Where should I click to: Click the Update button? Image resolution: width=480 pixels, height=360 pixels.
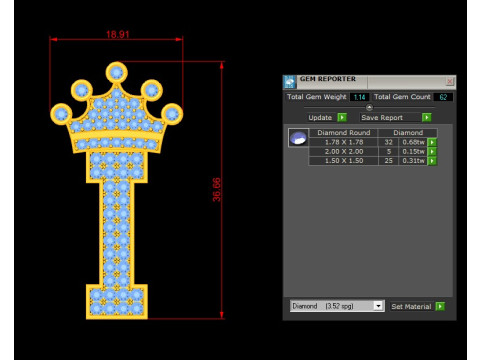tap(320, 118)
